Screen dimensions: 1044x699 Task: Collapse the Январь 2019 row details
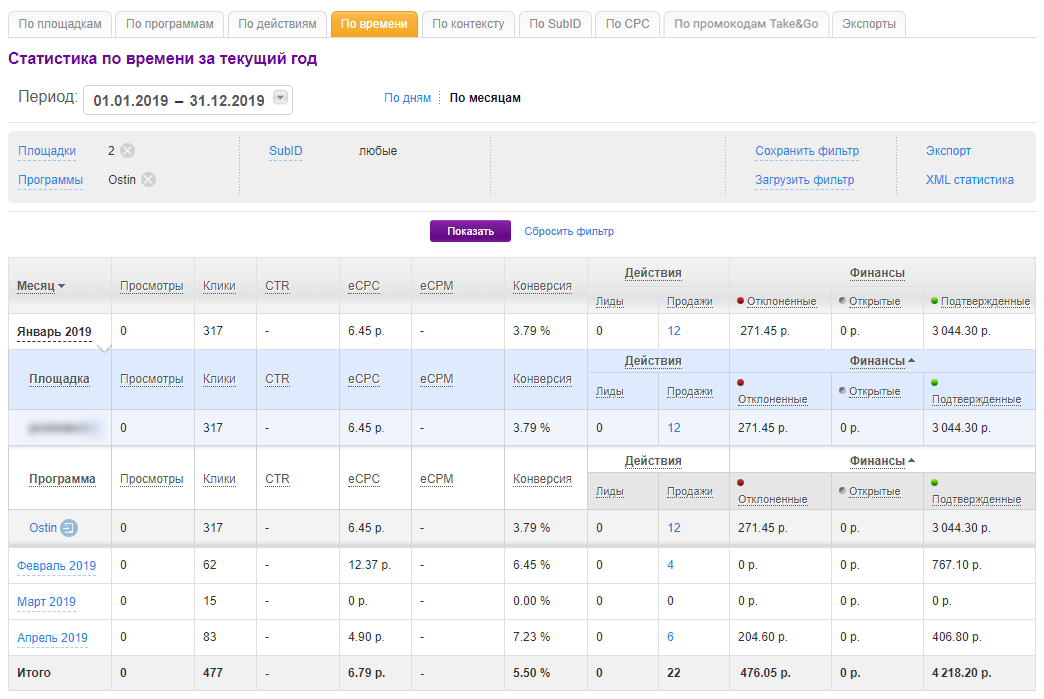coord(54,332)
